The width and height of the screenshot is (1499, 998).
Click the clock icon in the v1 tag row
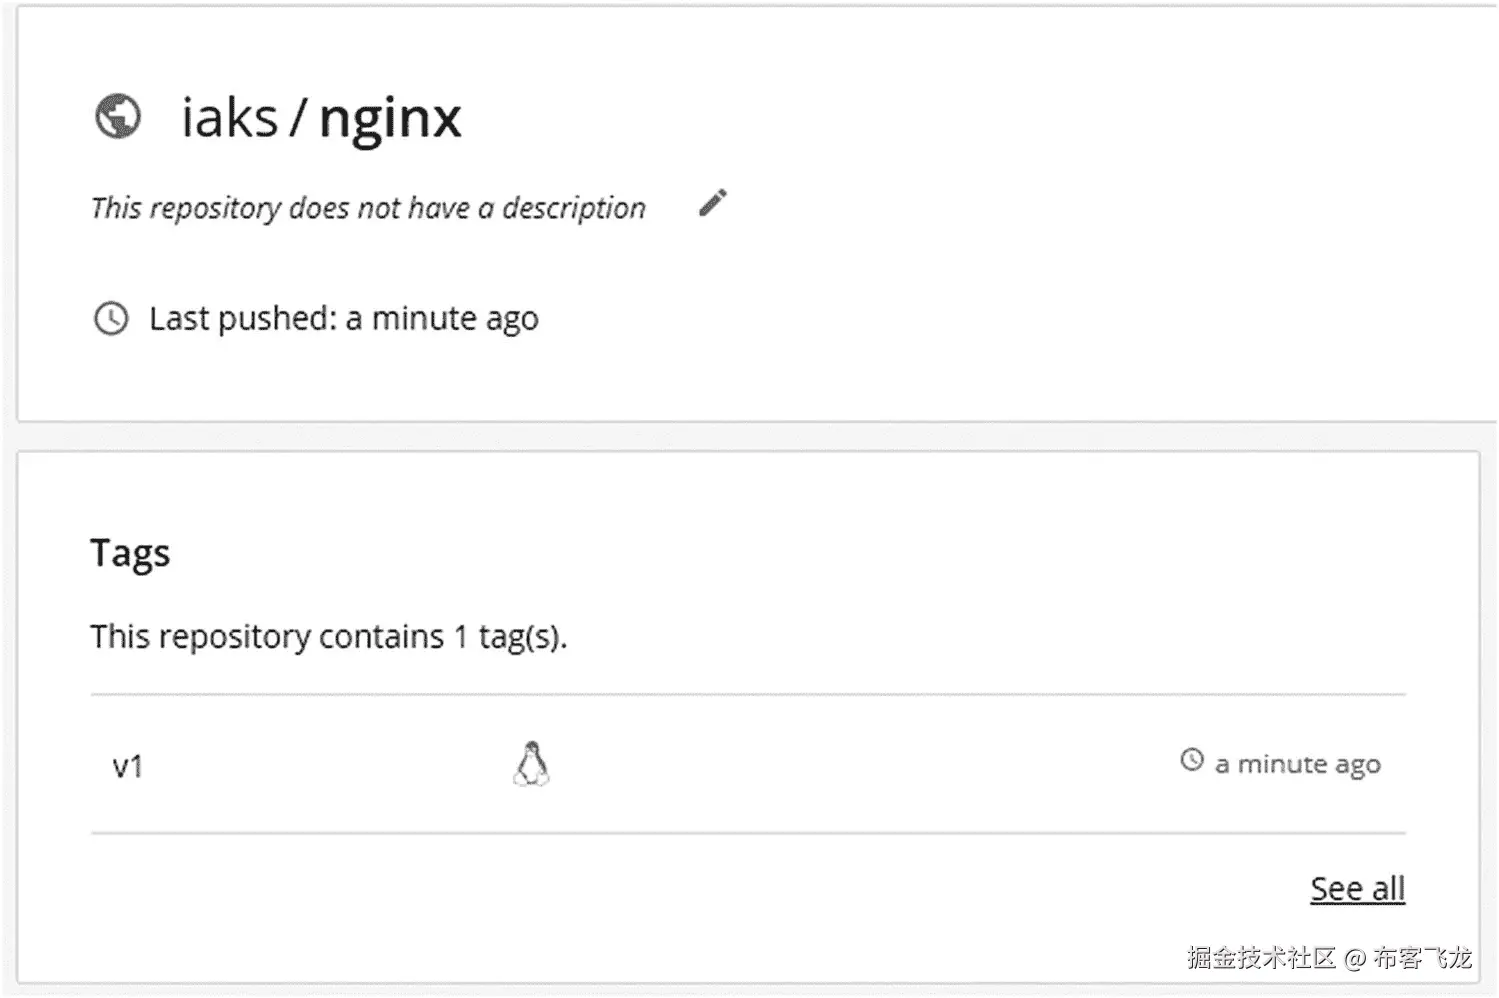pyautogui.click(x=1192, y=760)
